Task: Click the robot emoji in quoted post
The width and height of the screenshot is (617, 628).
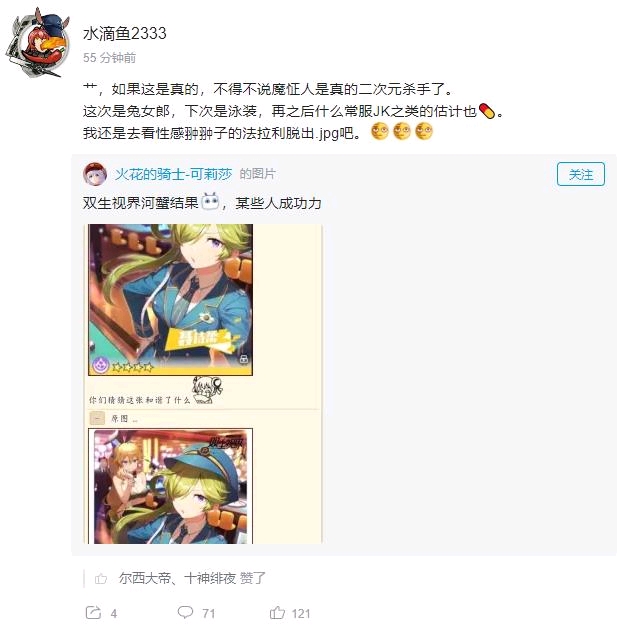Action: pyautogui.click(x=211, y=201)
